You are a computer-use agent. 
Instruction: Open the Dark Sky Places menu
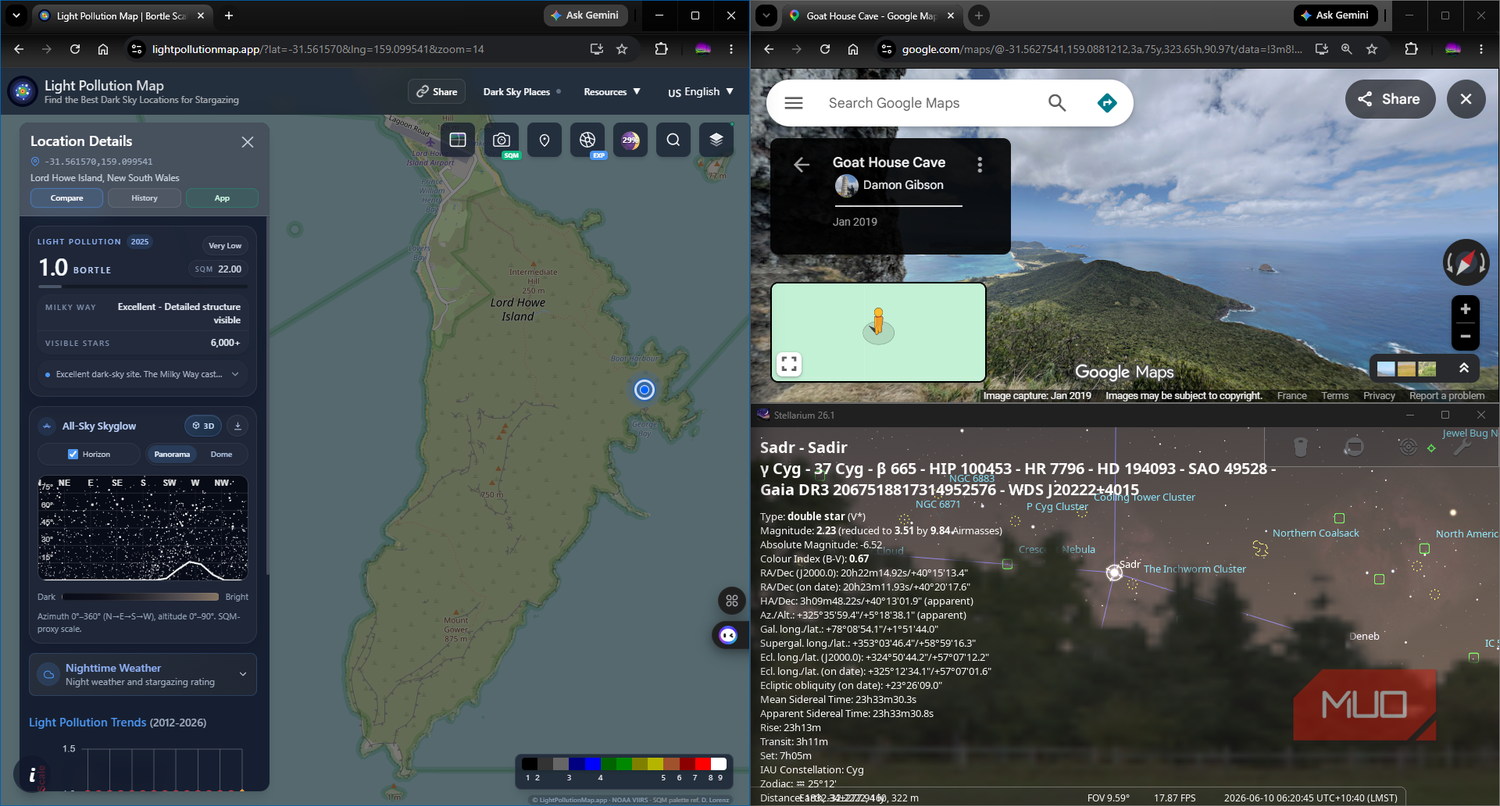tap(521, 92)
